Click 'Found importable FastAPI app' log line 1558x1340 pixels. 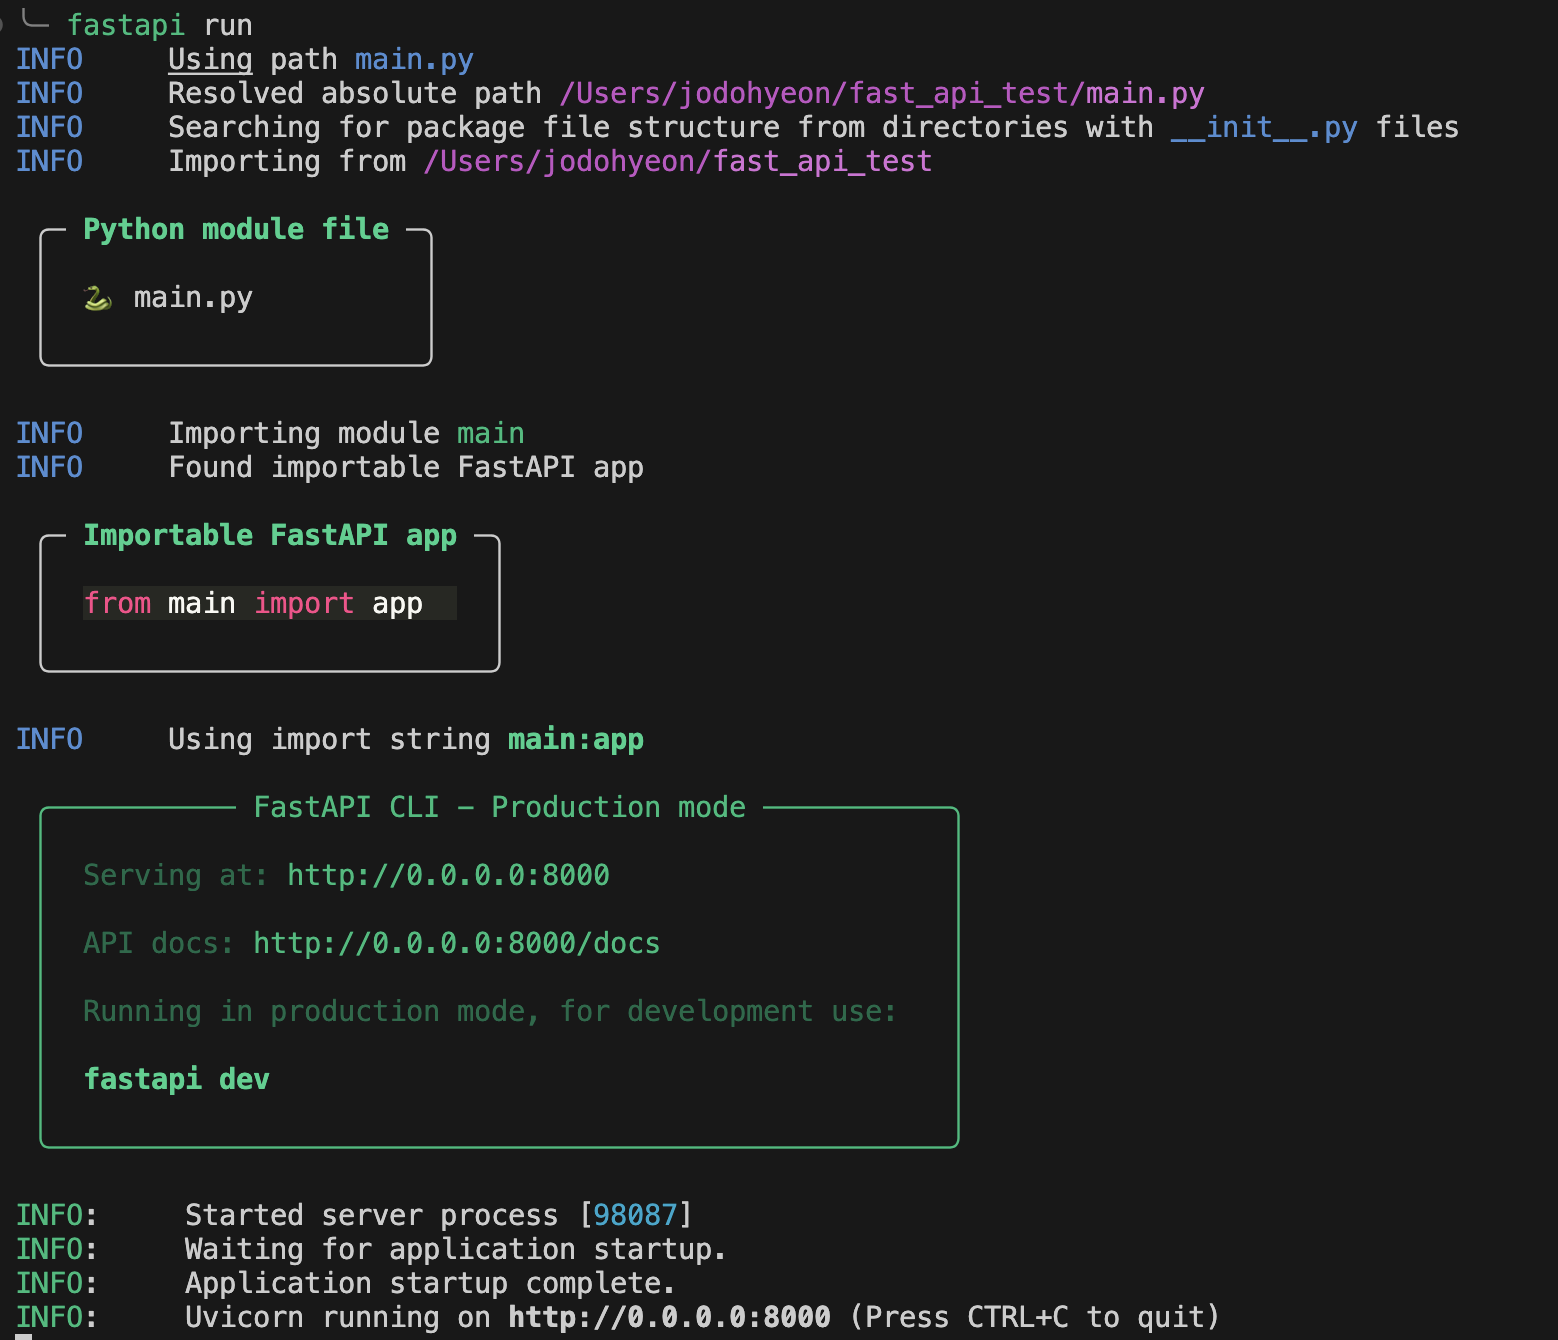(406, 467)
